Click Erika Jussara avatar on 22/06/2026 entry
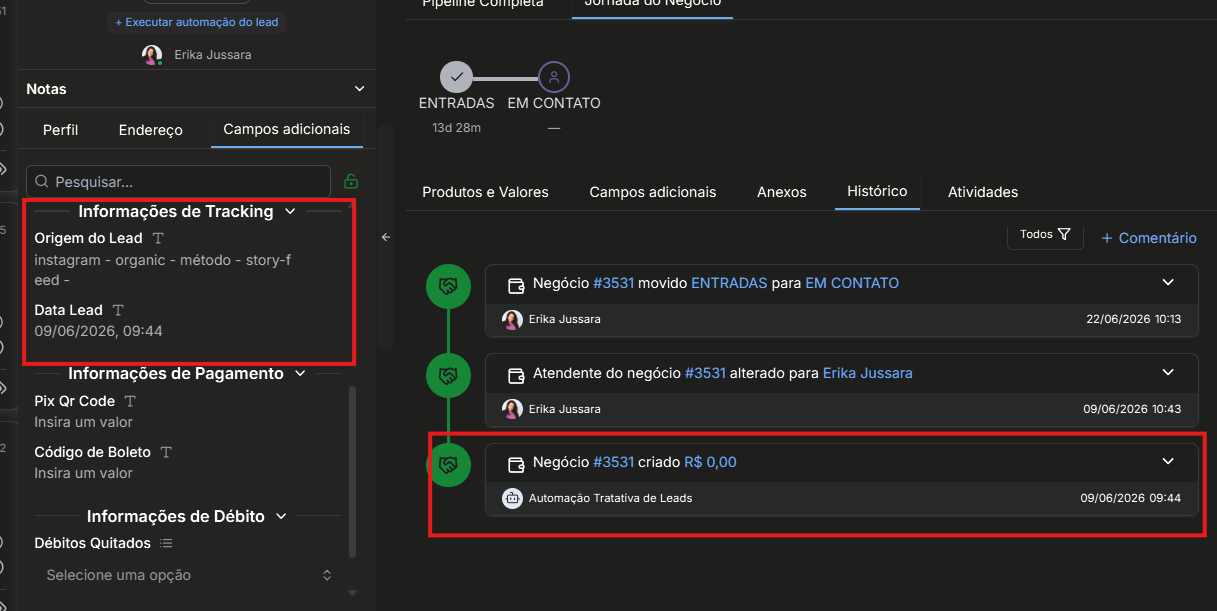This screenshot has height=611, width=1217. [512, 320]
